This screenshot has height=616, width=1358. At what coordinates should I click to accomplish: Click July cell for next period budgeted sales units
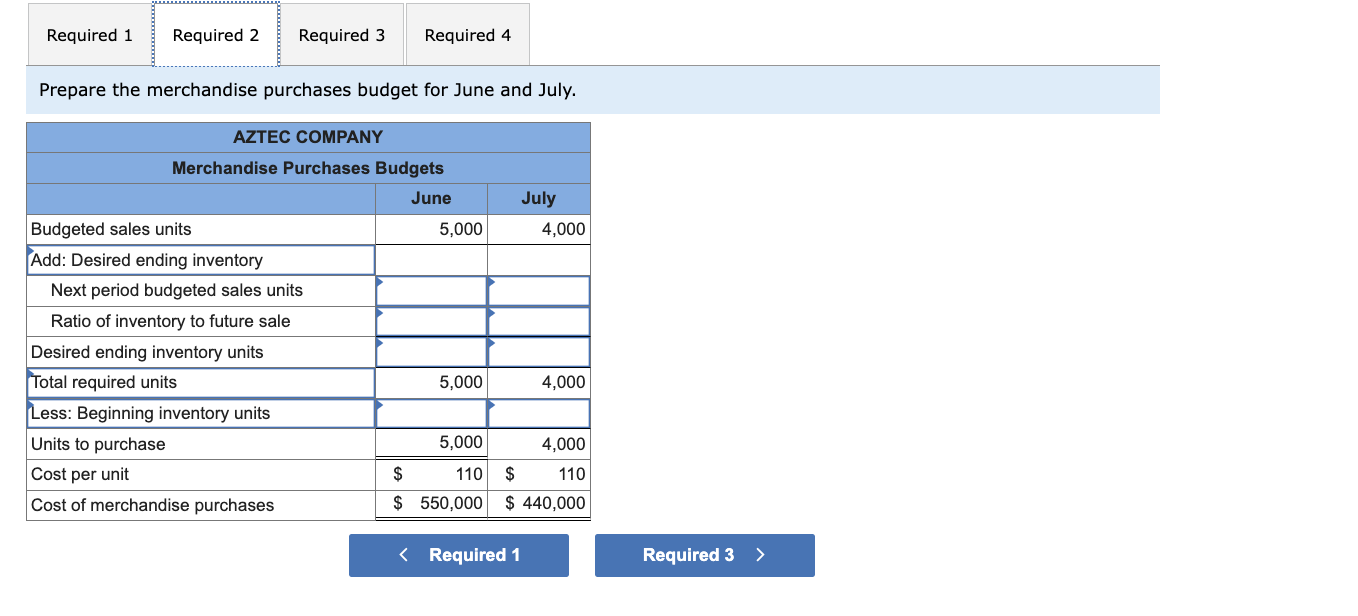[x=538, y=290]
